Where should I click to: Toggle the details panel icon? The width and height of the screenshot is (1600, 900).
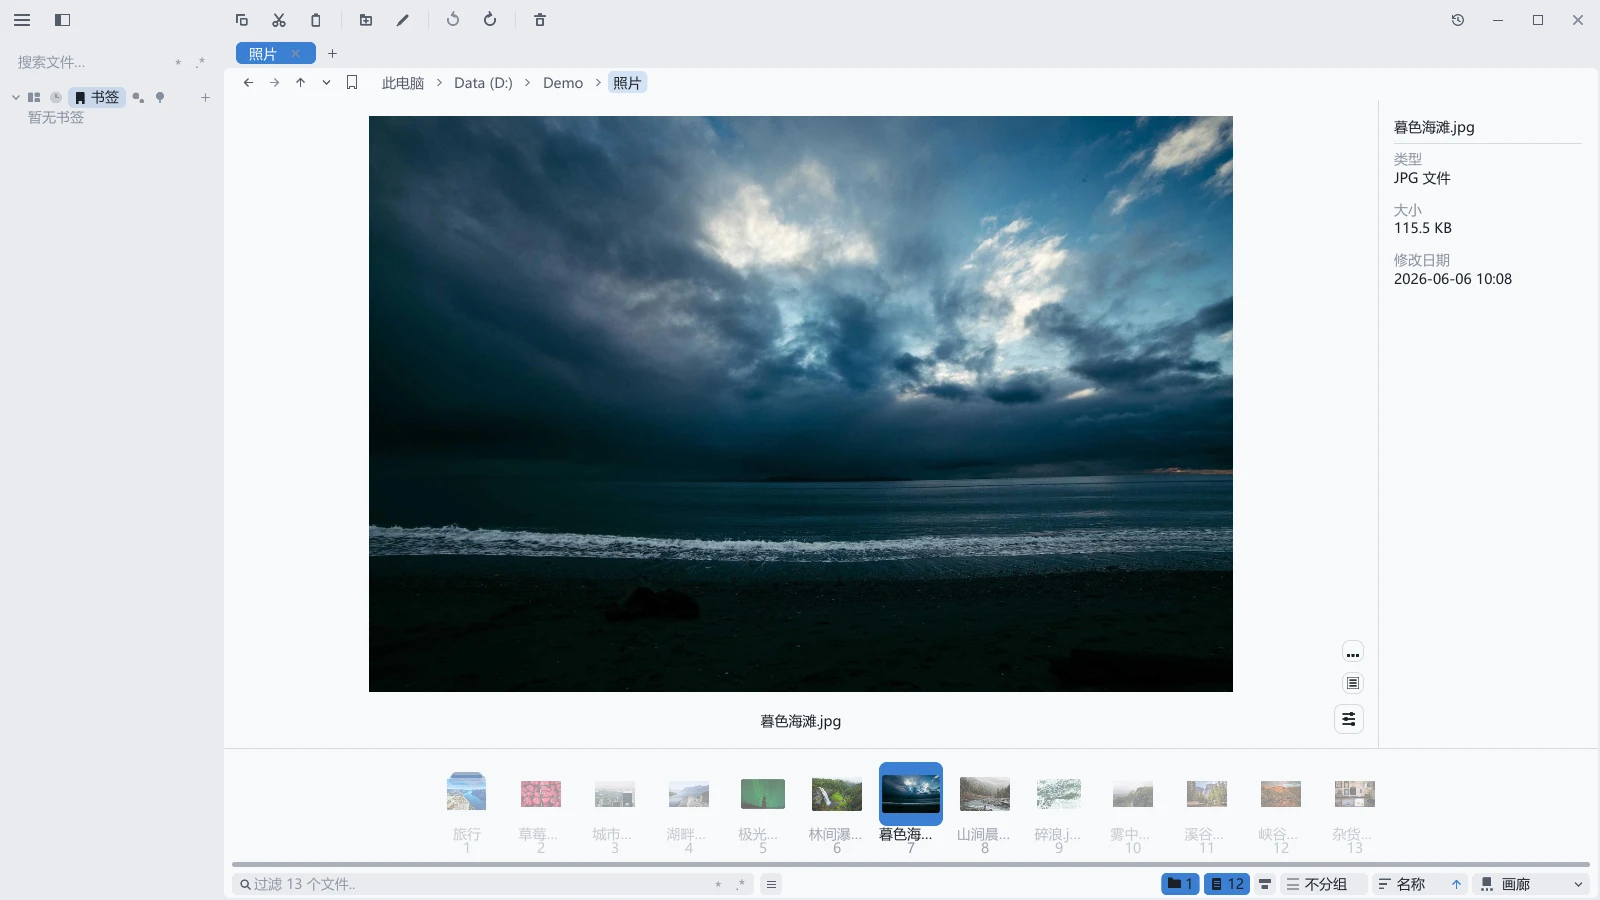[1352, 683]
